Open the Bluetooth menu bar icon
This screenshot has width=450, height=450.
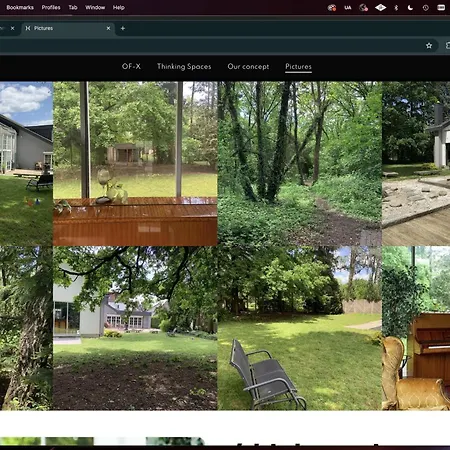396,8
